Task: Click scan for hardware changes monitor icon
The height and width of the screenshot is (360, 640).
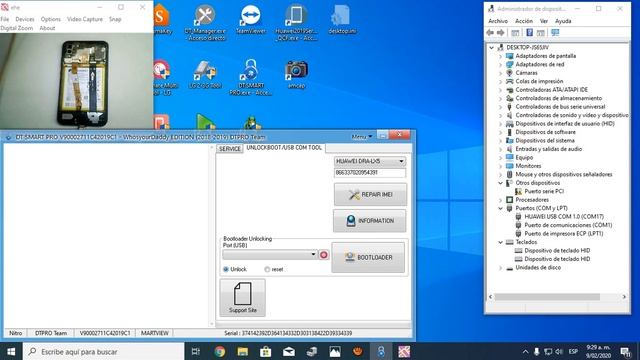Action: tap(555, 33)
